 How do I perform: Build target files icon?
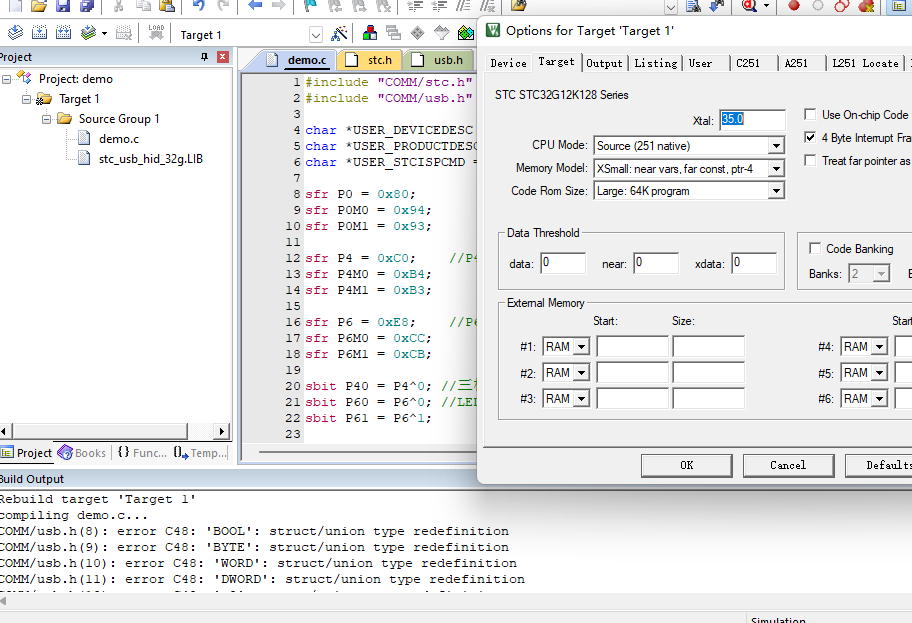coord(40,33)
